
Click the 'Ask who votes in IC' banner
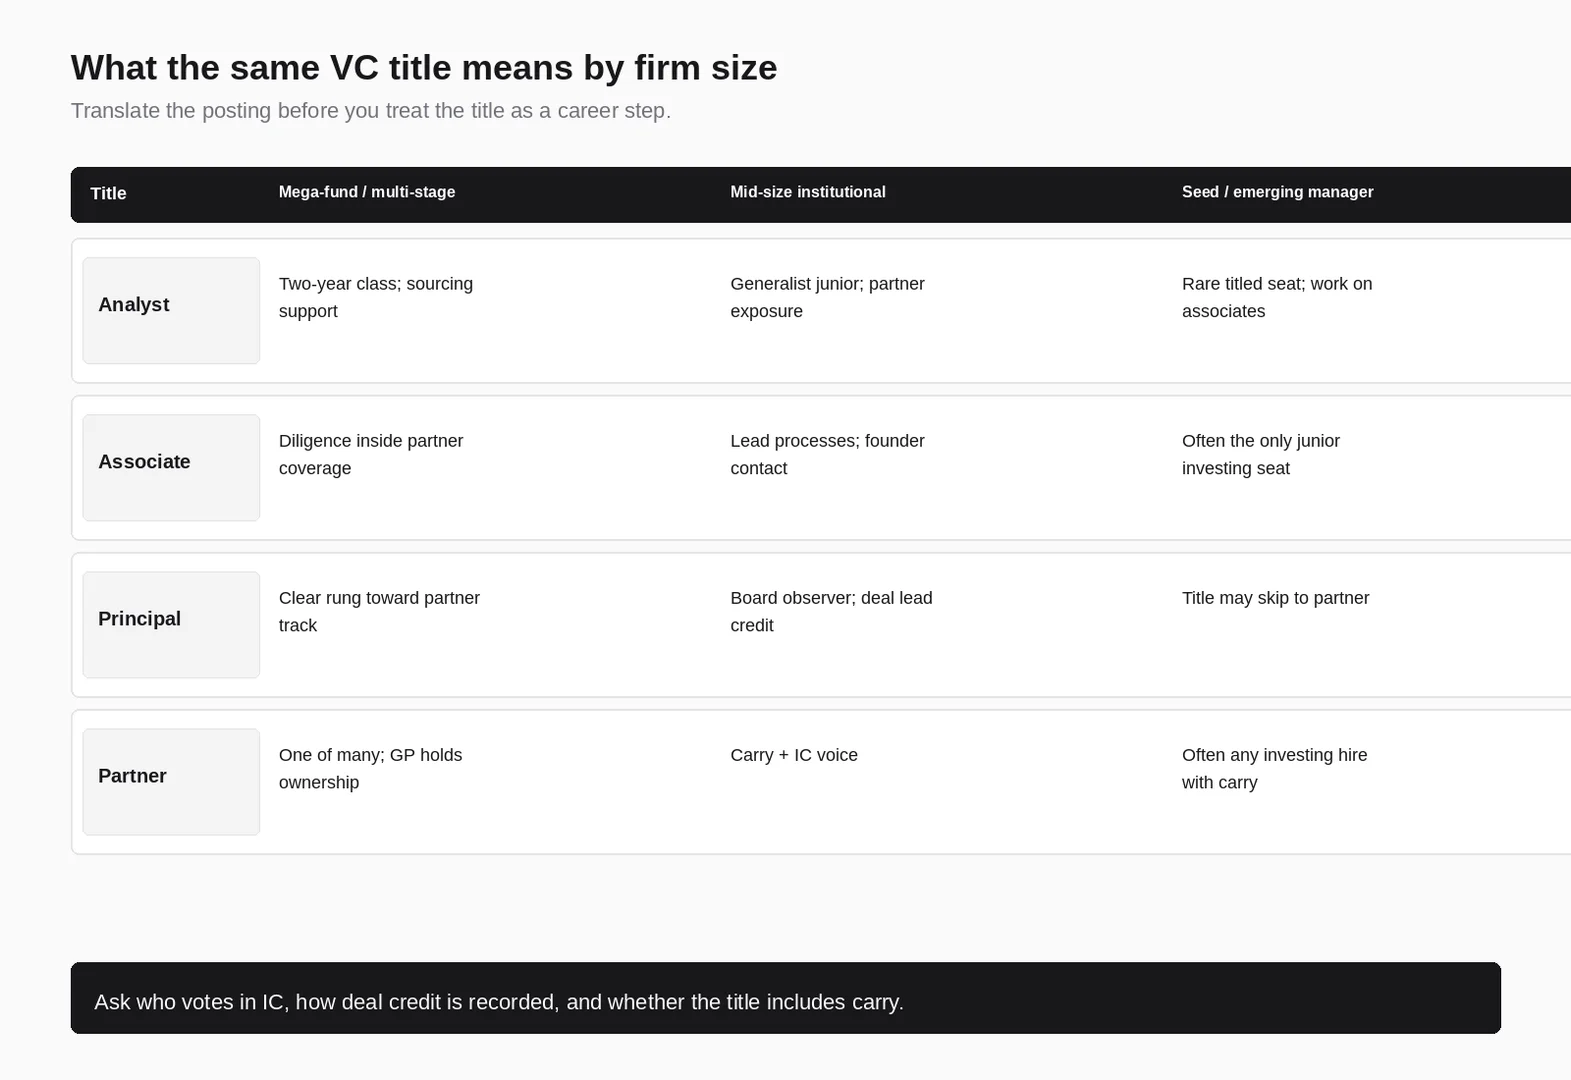[x=786, y=998]
